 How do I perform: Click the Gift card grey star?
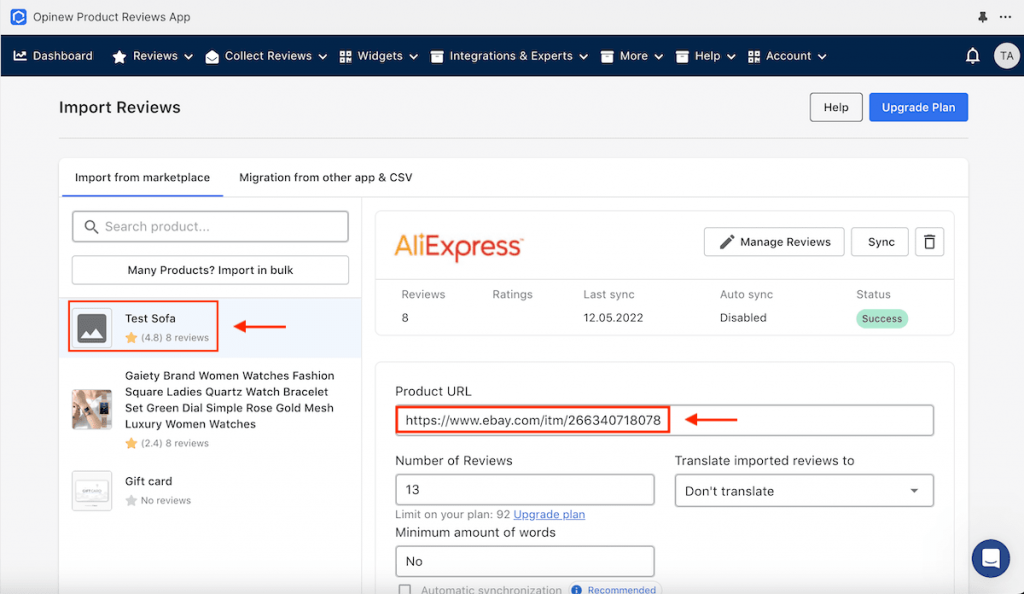(x=131, y=501)
